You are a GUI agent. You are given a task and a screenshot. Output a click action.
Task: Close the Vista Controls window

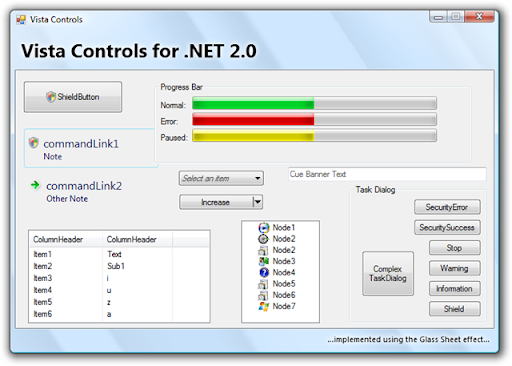coord(479,16)
